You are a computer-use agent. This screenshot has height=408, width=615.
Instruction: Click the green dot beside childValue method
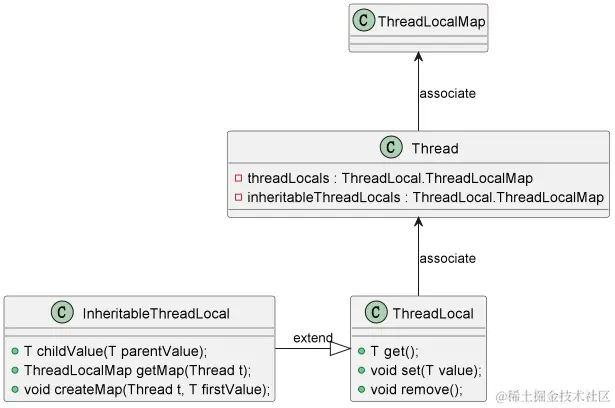(15, 351)
